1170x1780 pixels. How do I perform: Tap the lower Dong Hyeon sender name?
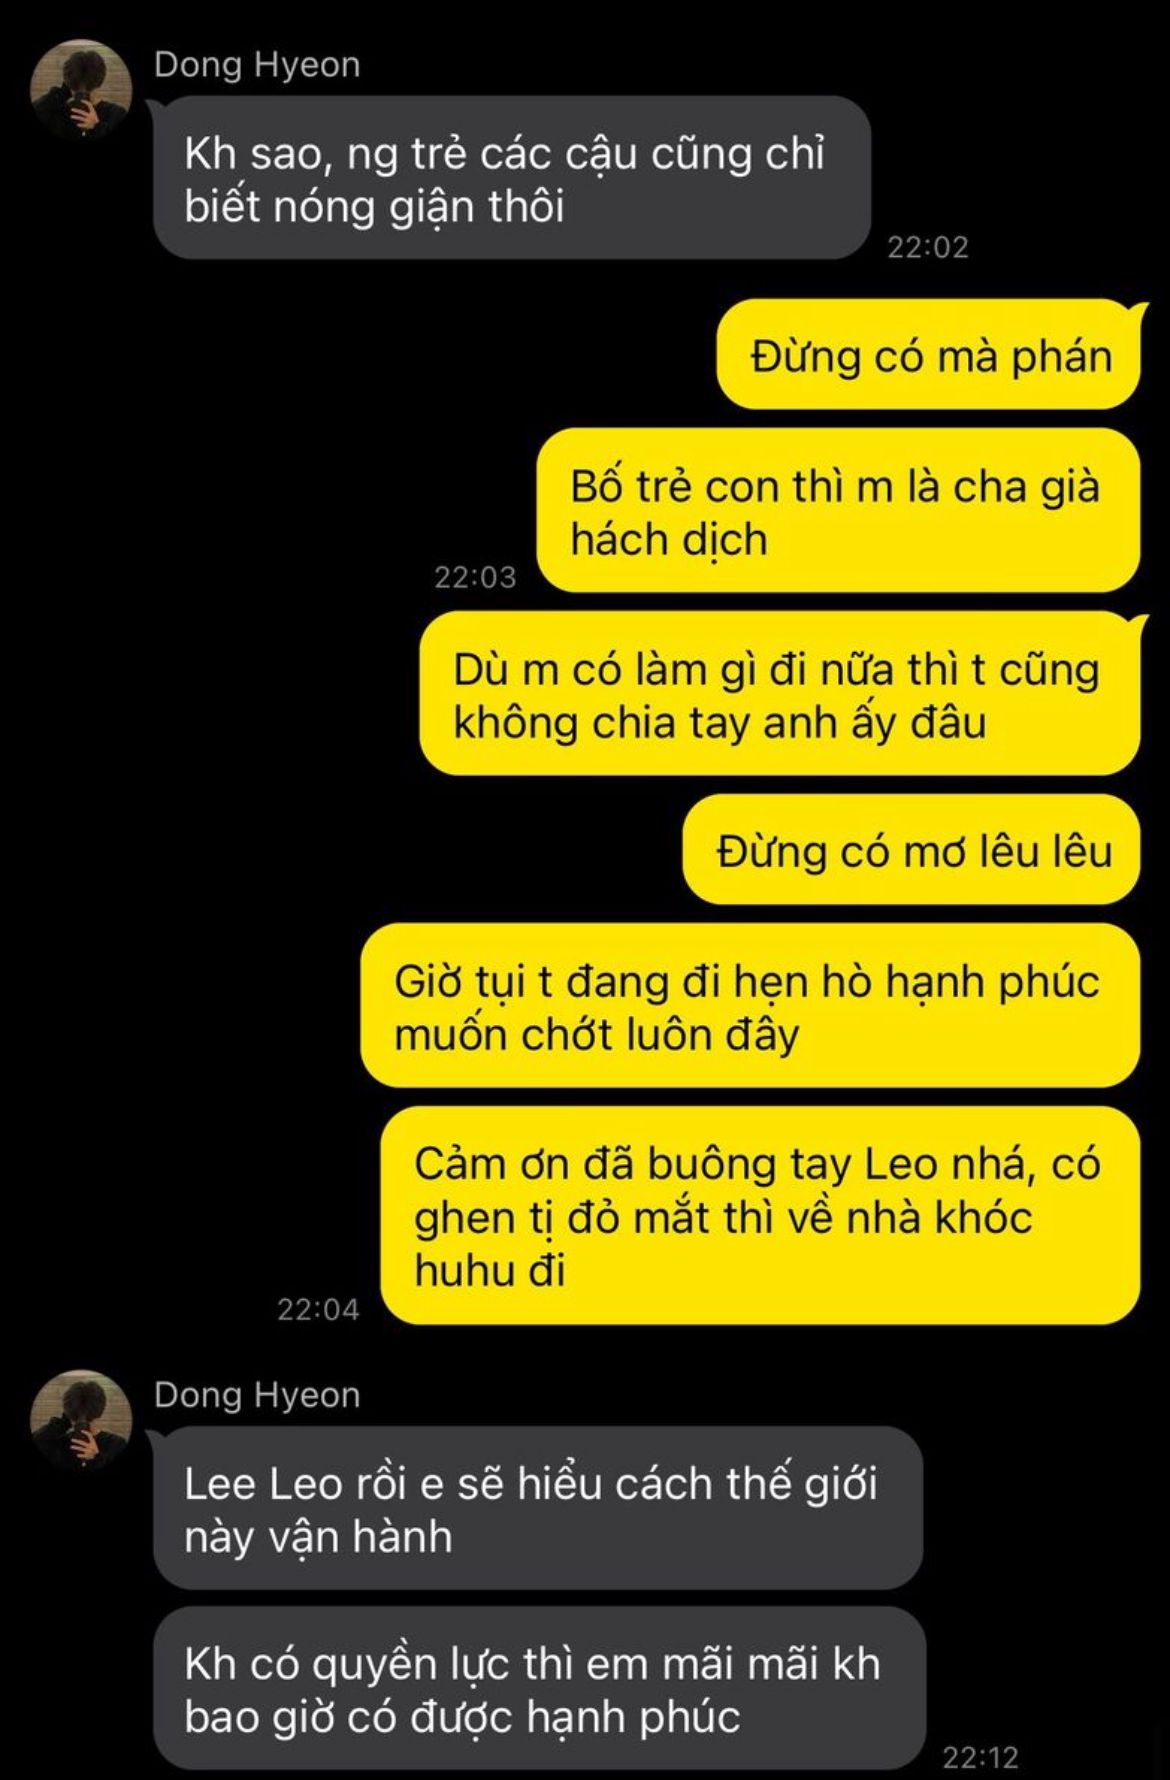point(257,1395)
